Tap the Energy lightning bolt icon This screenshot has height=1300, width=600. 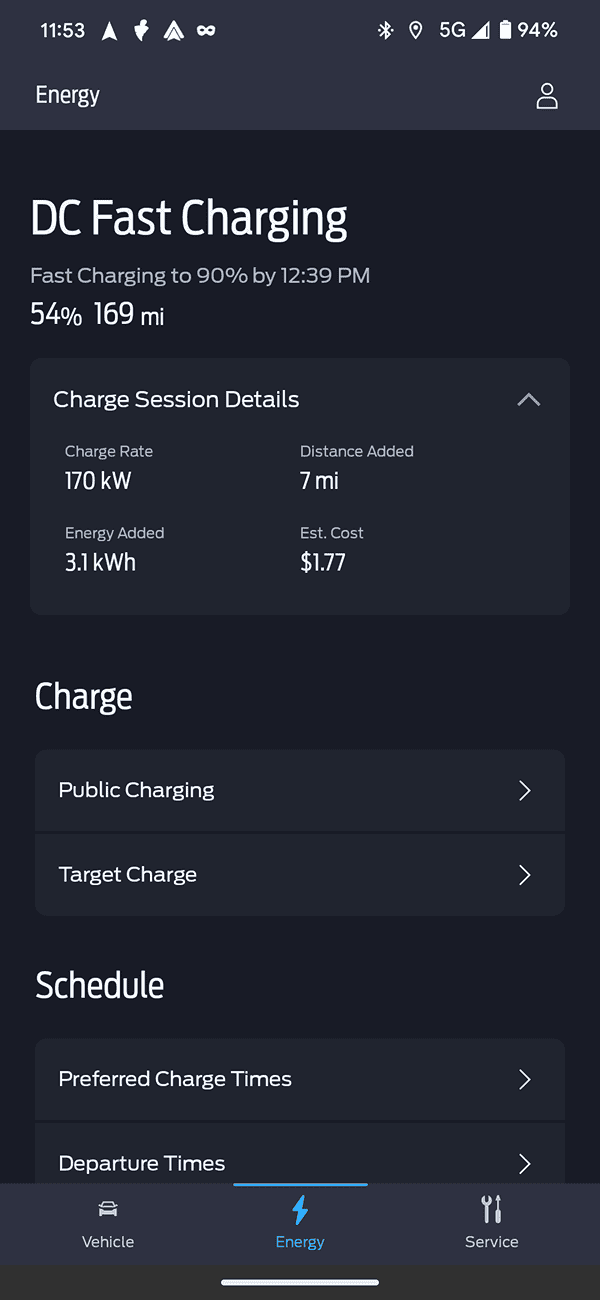pos(300,1210)
